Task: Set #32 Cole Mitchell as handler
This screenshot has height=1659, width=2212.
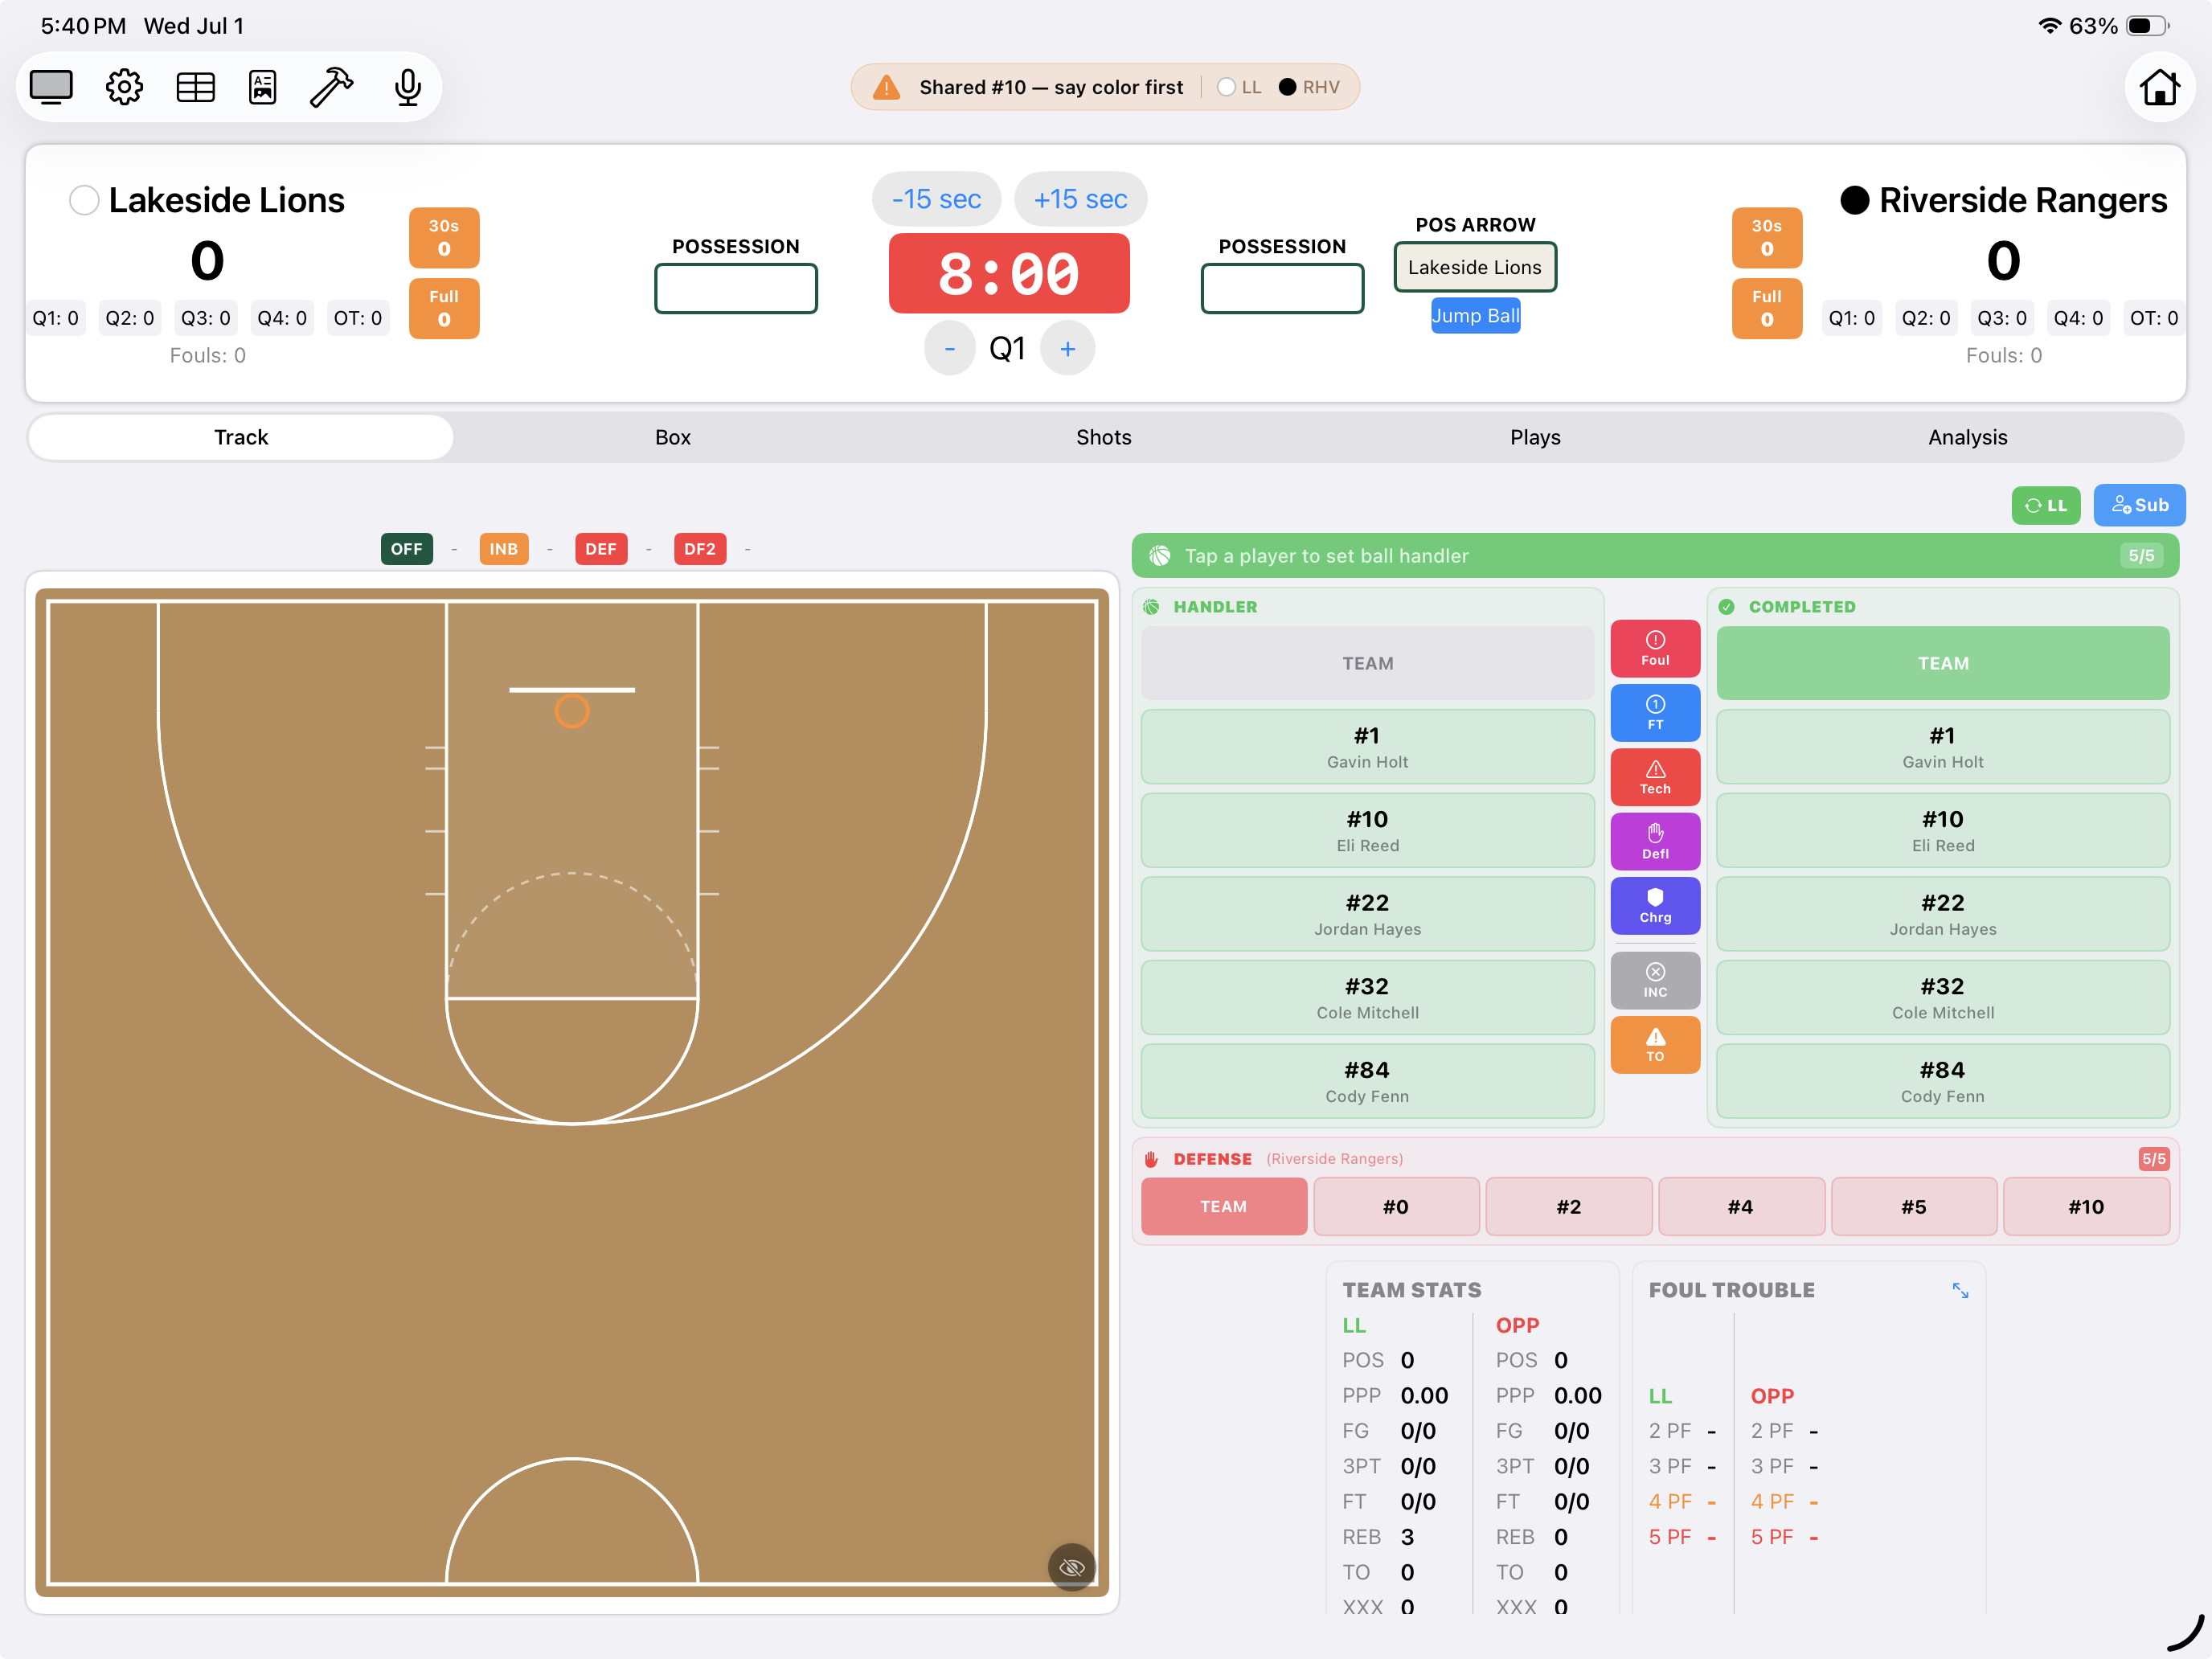Action: pyautogui.click(x=1367, y=998)
